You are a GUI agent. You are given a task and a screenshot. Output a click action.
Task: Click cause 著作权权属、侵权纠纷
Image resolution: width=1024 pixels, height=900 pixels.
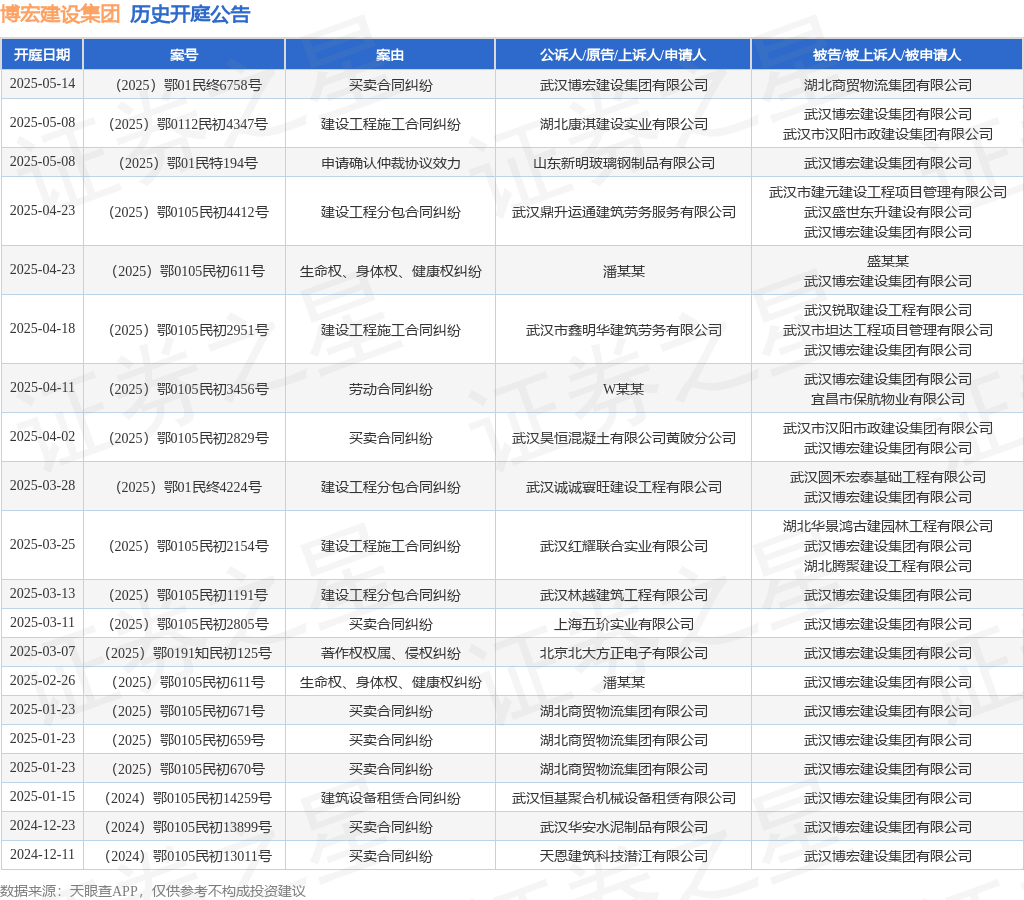391,653
